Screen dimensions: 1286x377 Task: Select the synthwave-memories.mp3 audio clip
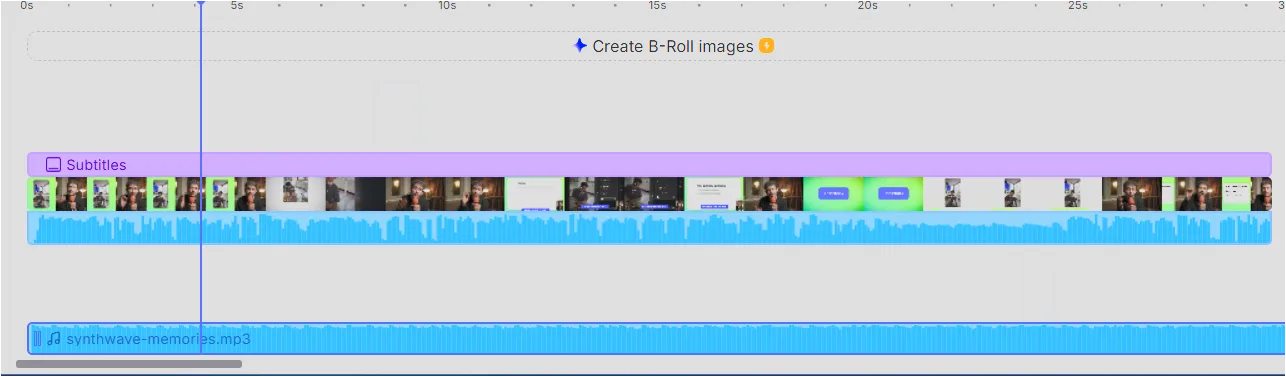[657, 339]
